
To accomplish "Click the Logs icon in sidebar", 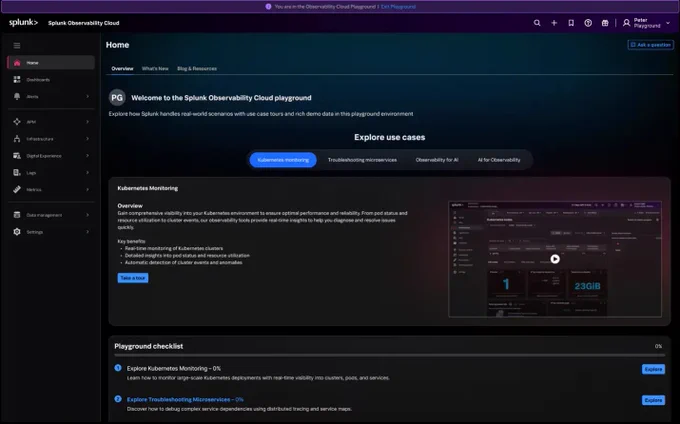I will (17, 173).
